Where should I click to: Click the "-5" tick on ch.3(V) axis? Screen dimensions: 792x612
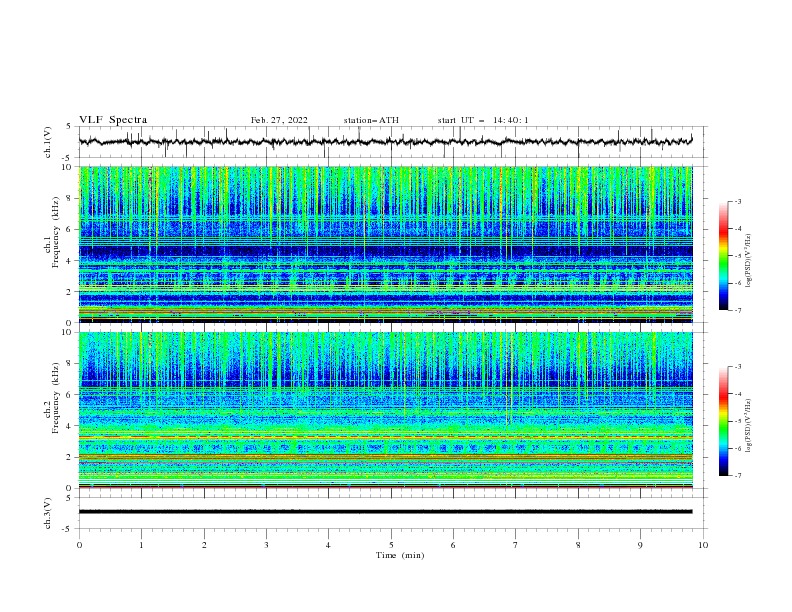tap(67, 529)
